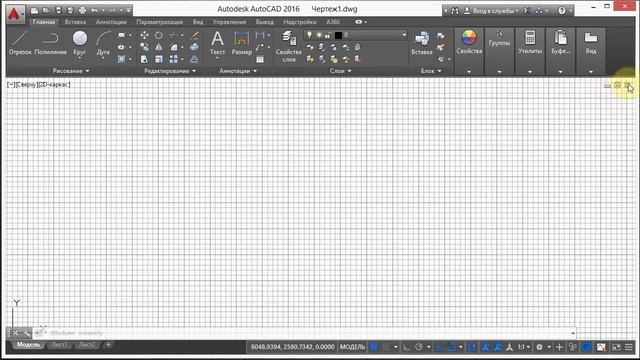This screenshot has width=640, height=360.
Task: Toggle ortho mode in status bar
Action: point(407,347)
